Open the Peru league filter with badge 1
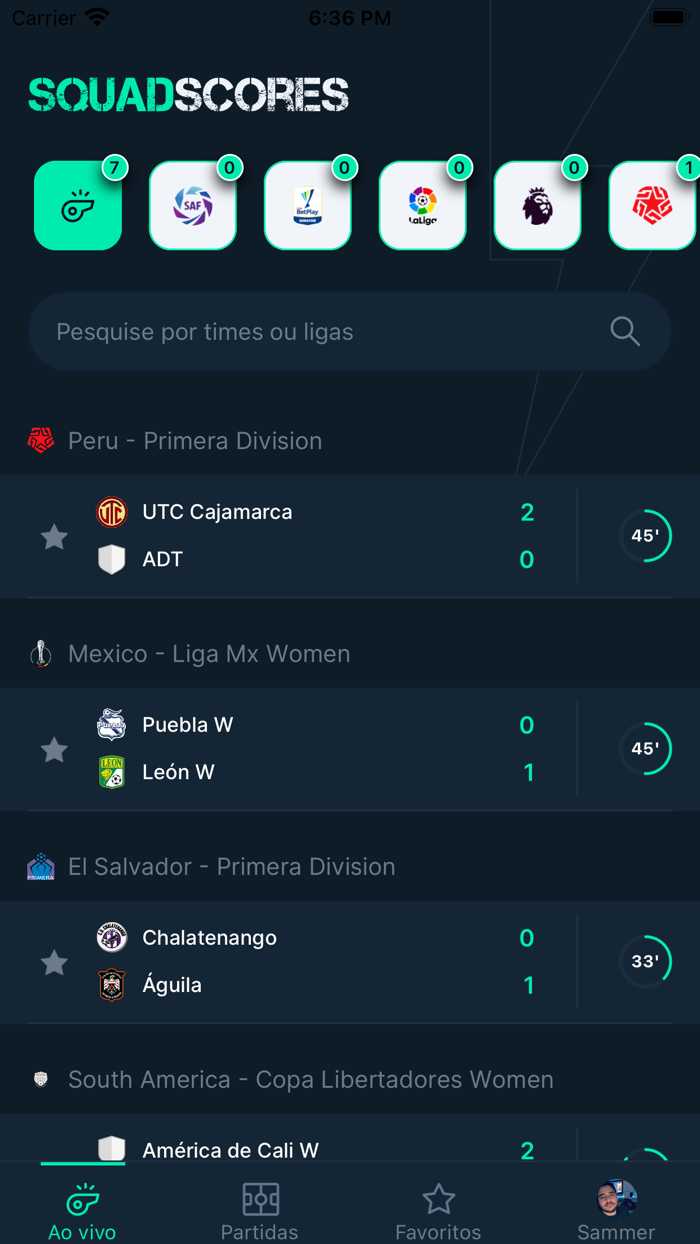The width and height of the screenshot is (700, 1244). tap(653, 206)
